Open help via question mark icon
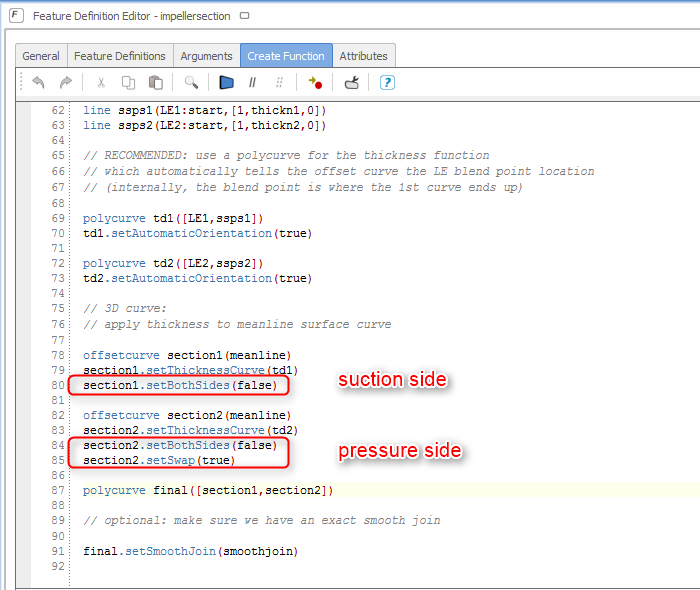Screen dimensions: 700x590 (x=387, y=83)
